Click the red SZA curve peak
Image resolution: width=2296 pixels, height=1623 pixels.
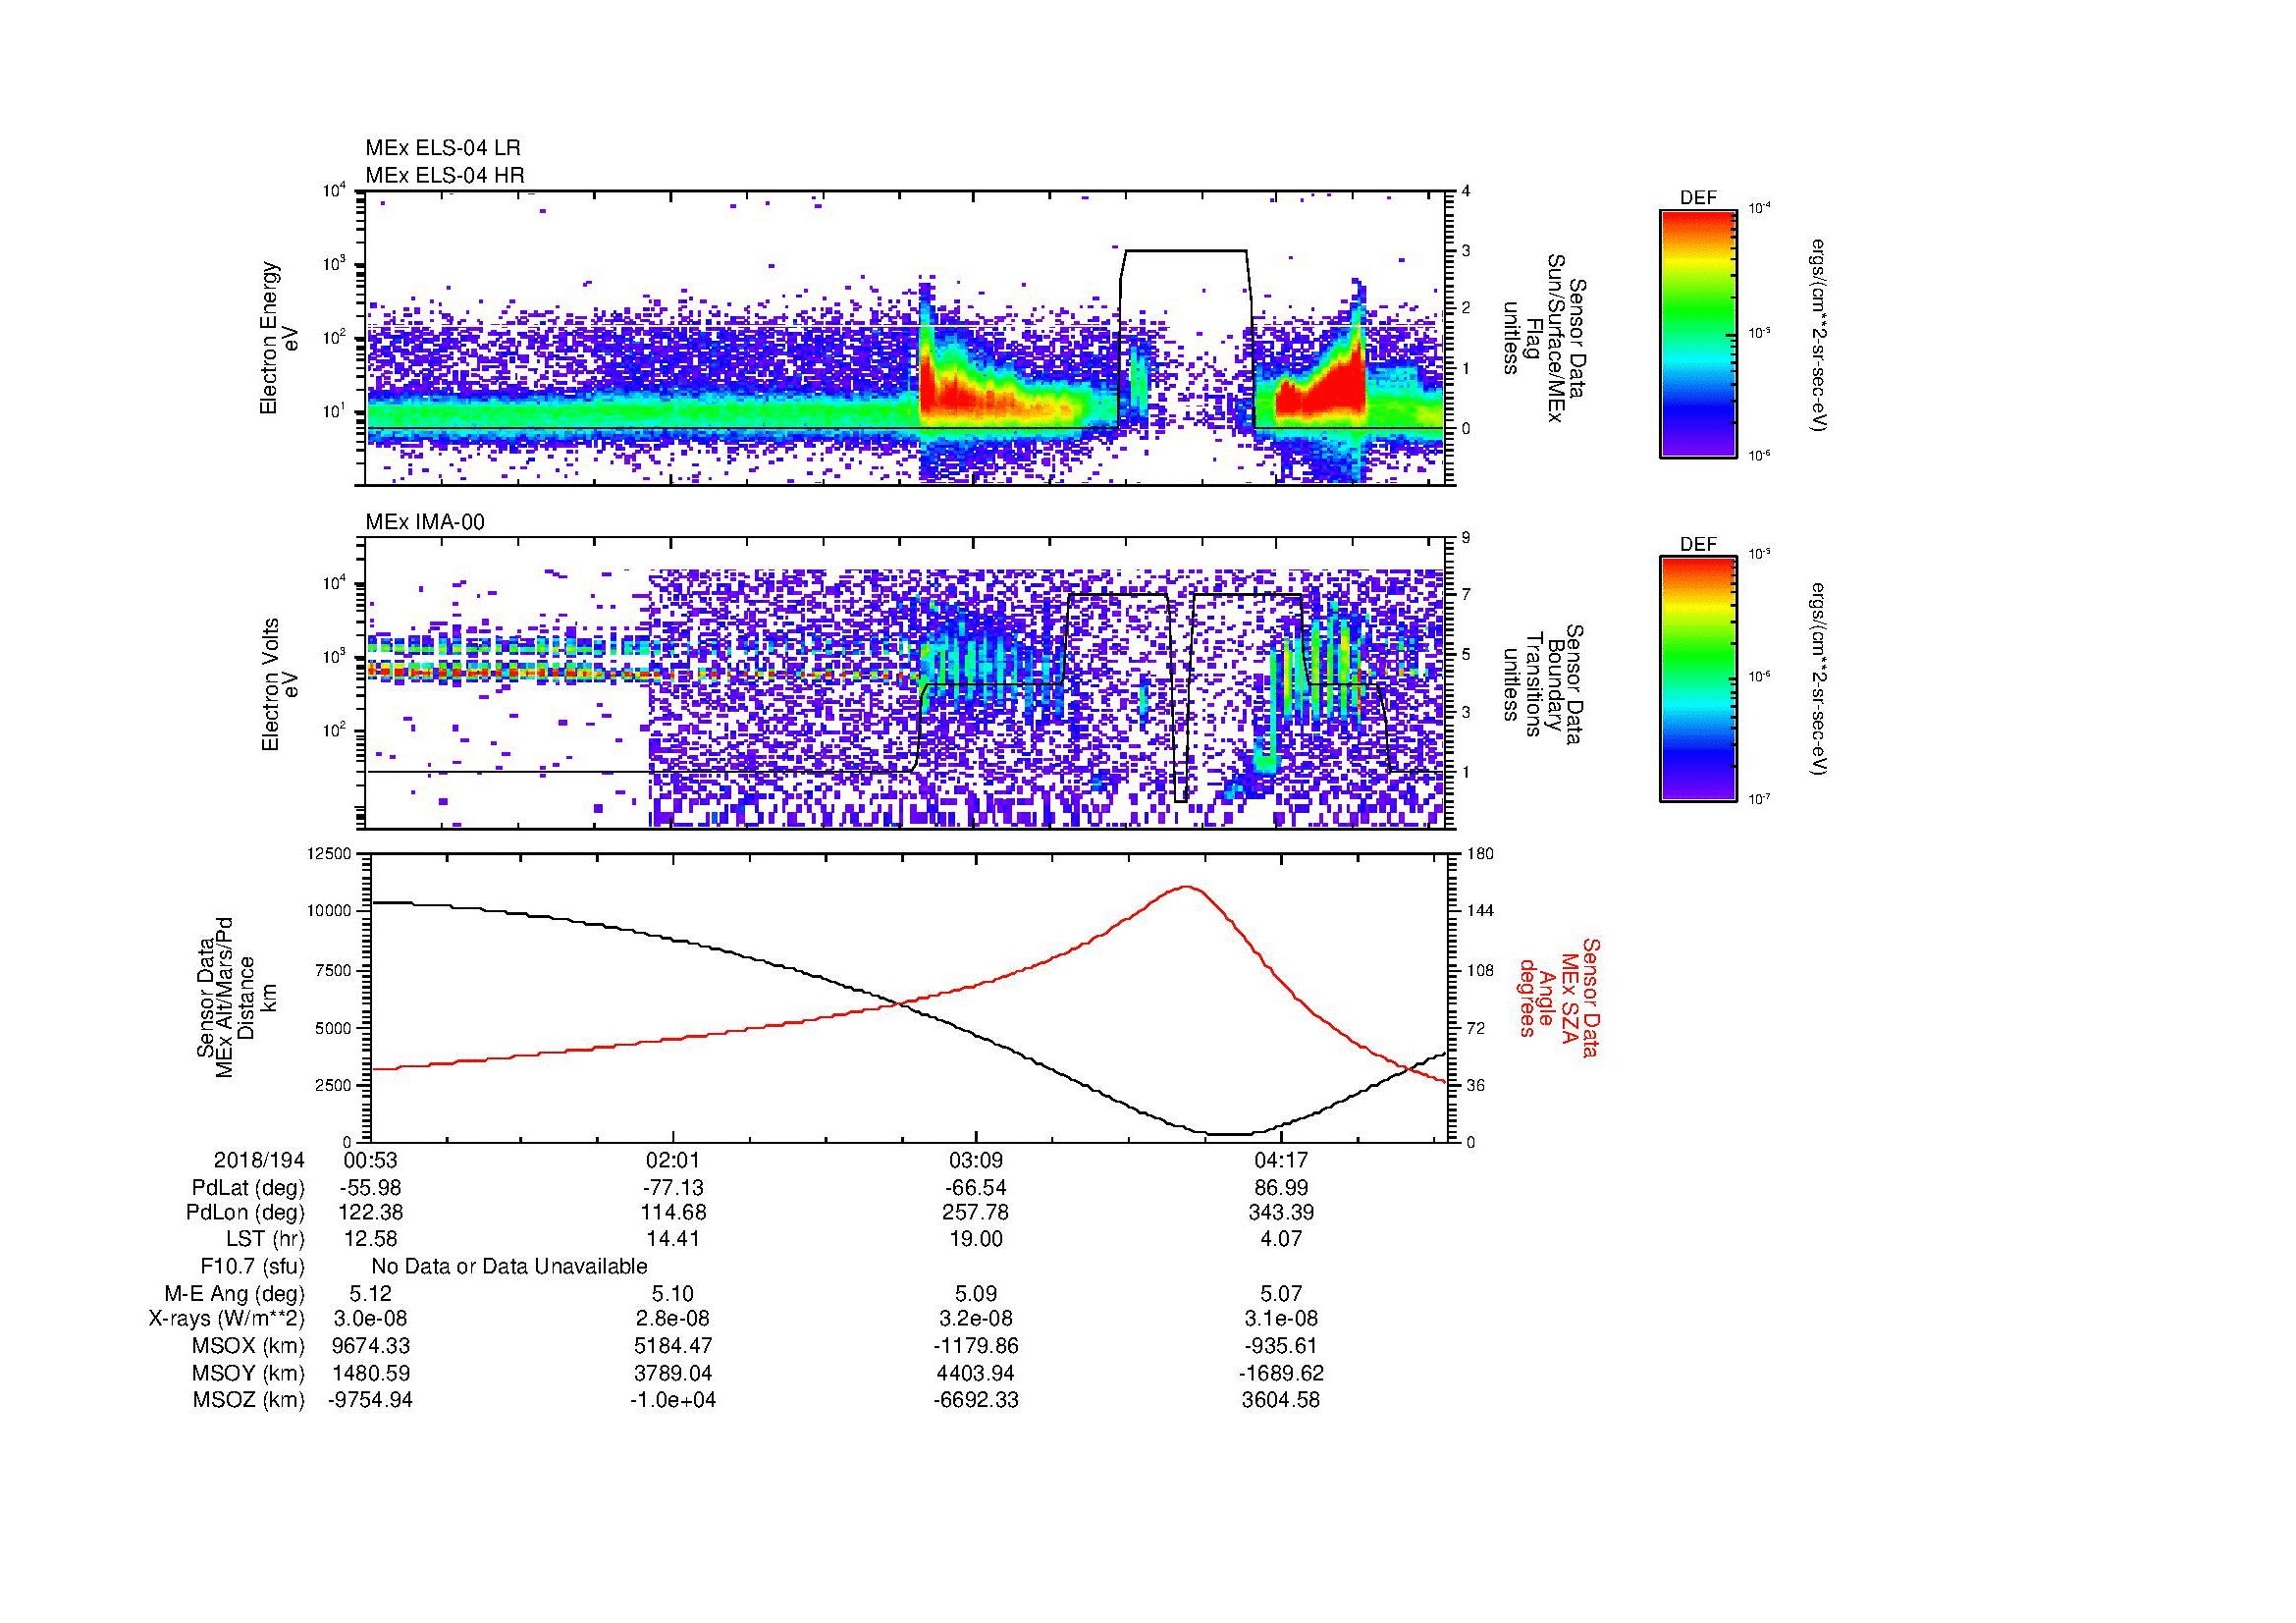pos(1187,886)
